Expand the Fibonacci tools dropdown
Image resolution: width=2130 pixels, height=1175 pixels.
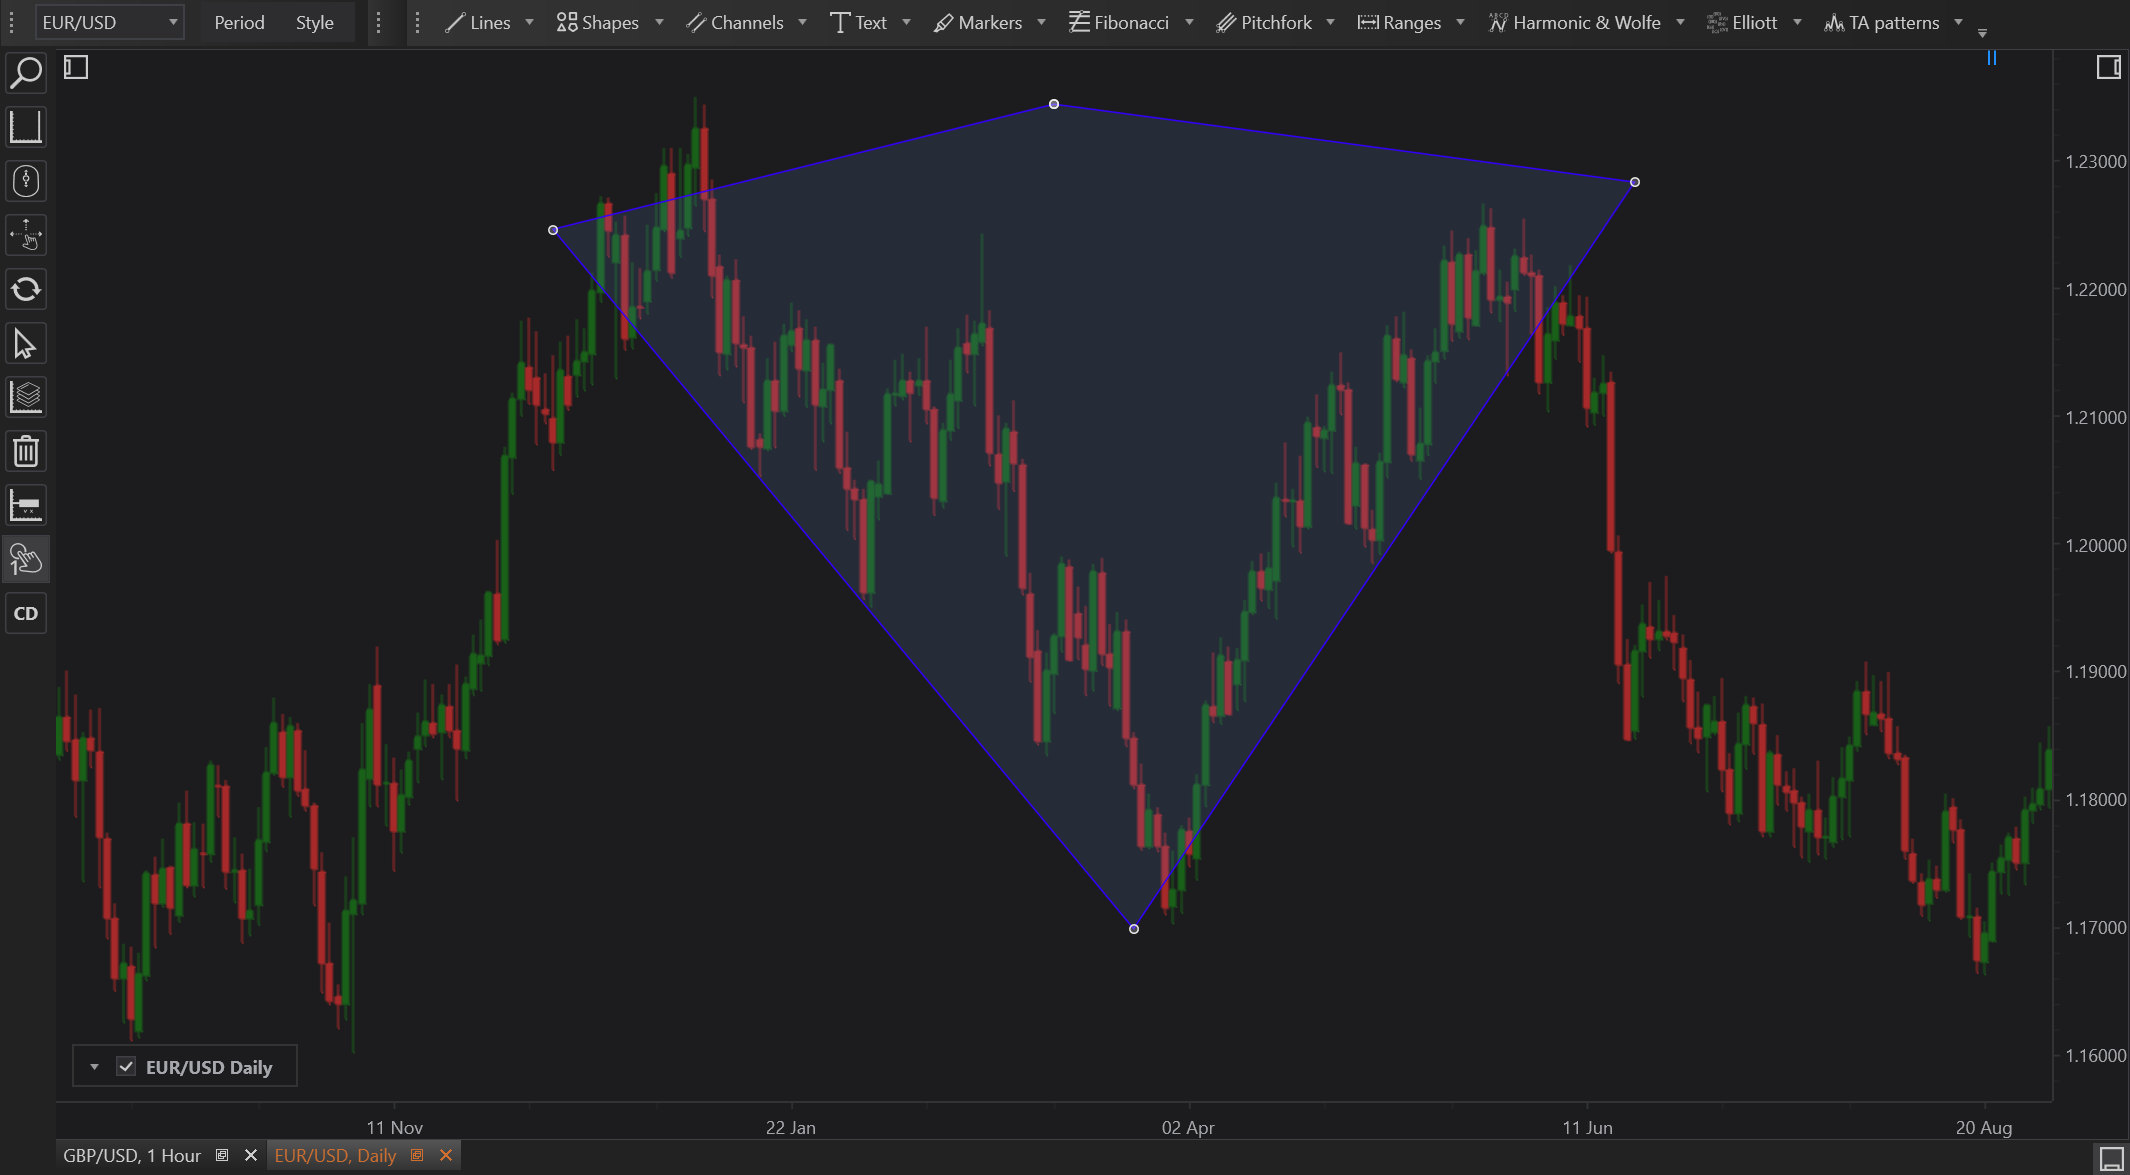tap(1189, 22)
